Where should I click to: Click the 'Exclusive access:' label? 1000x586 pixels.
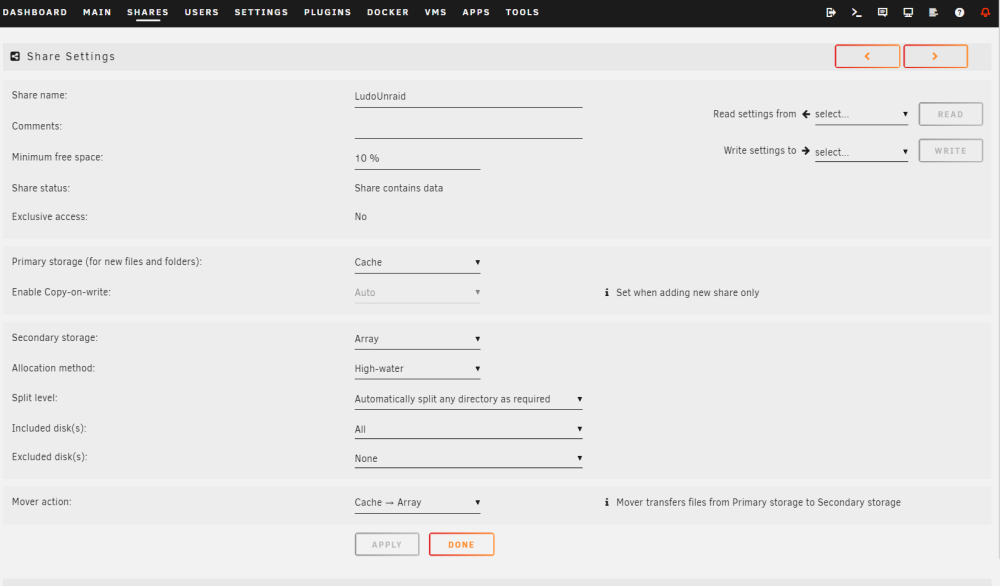coord(50,217)
